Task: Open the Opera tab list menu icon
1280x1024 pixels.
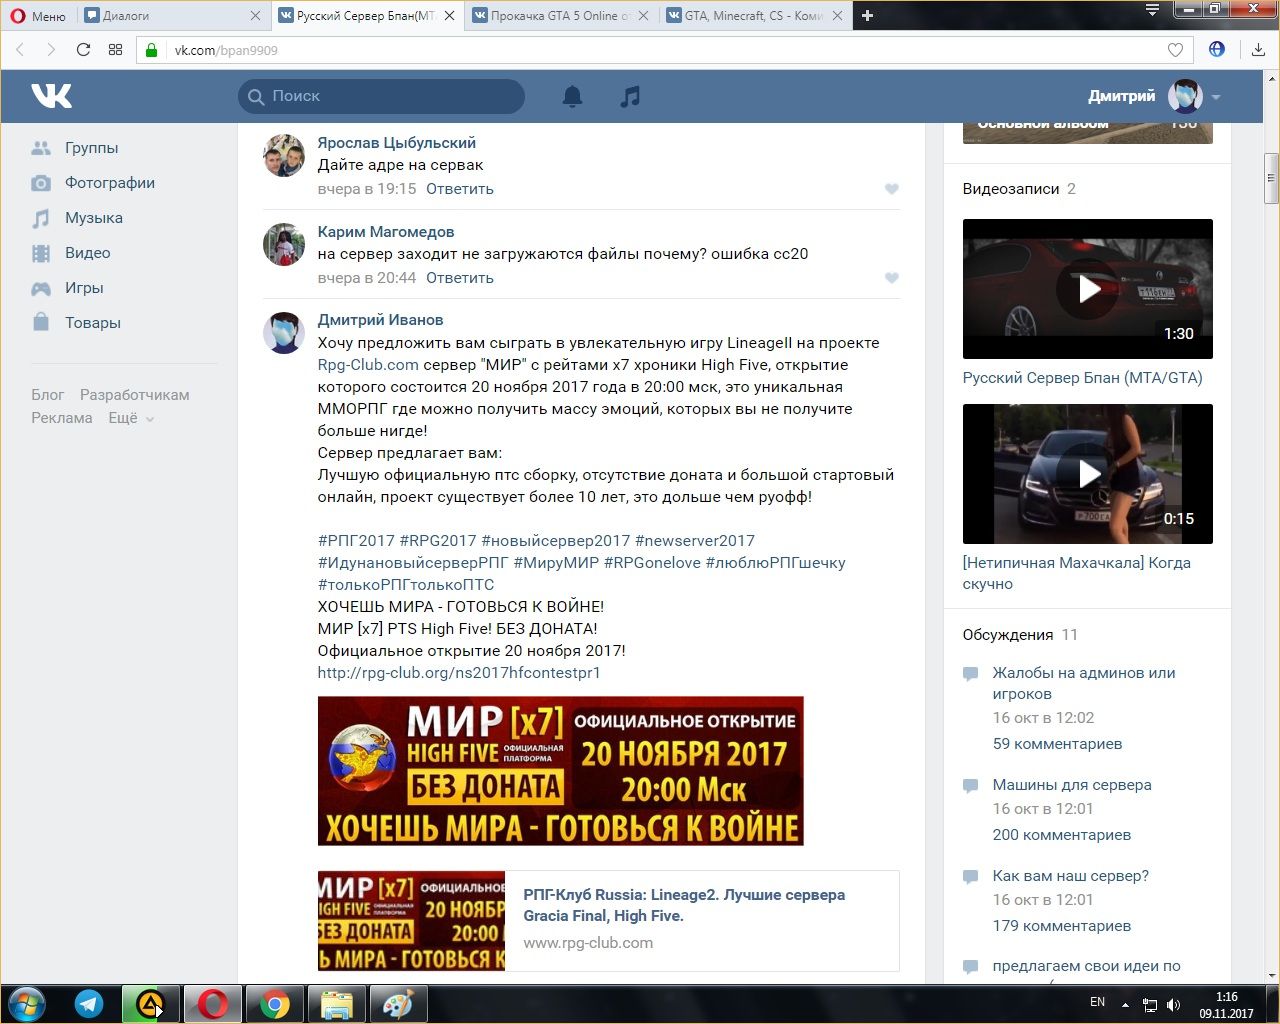Action: click(x=1152, y=10)
